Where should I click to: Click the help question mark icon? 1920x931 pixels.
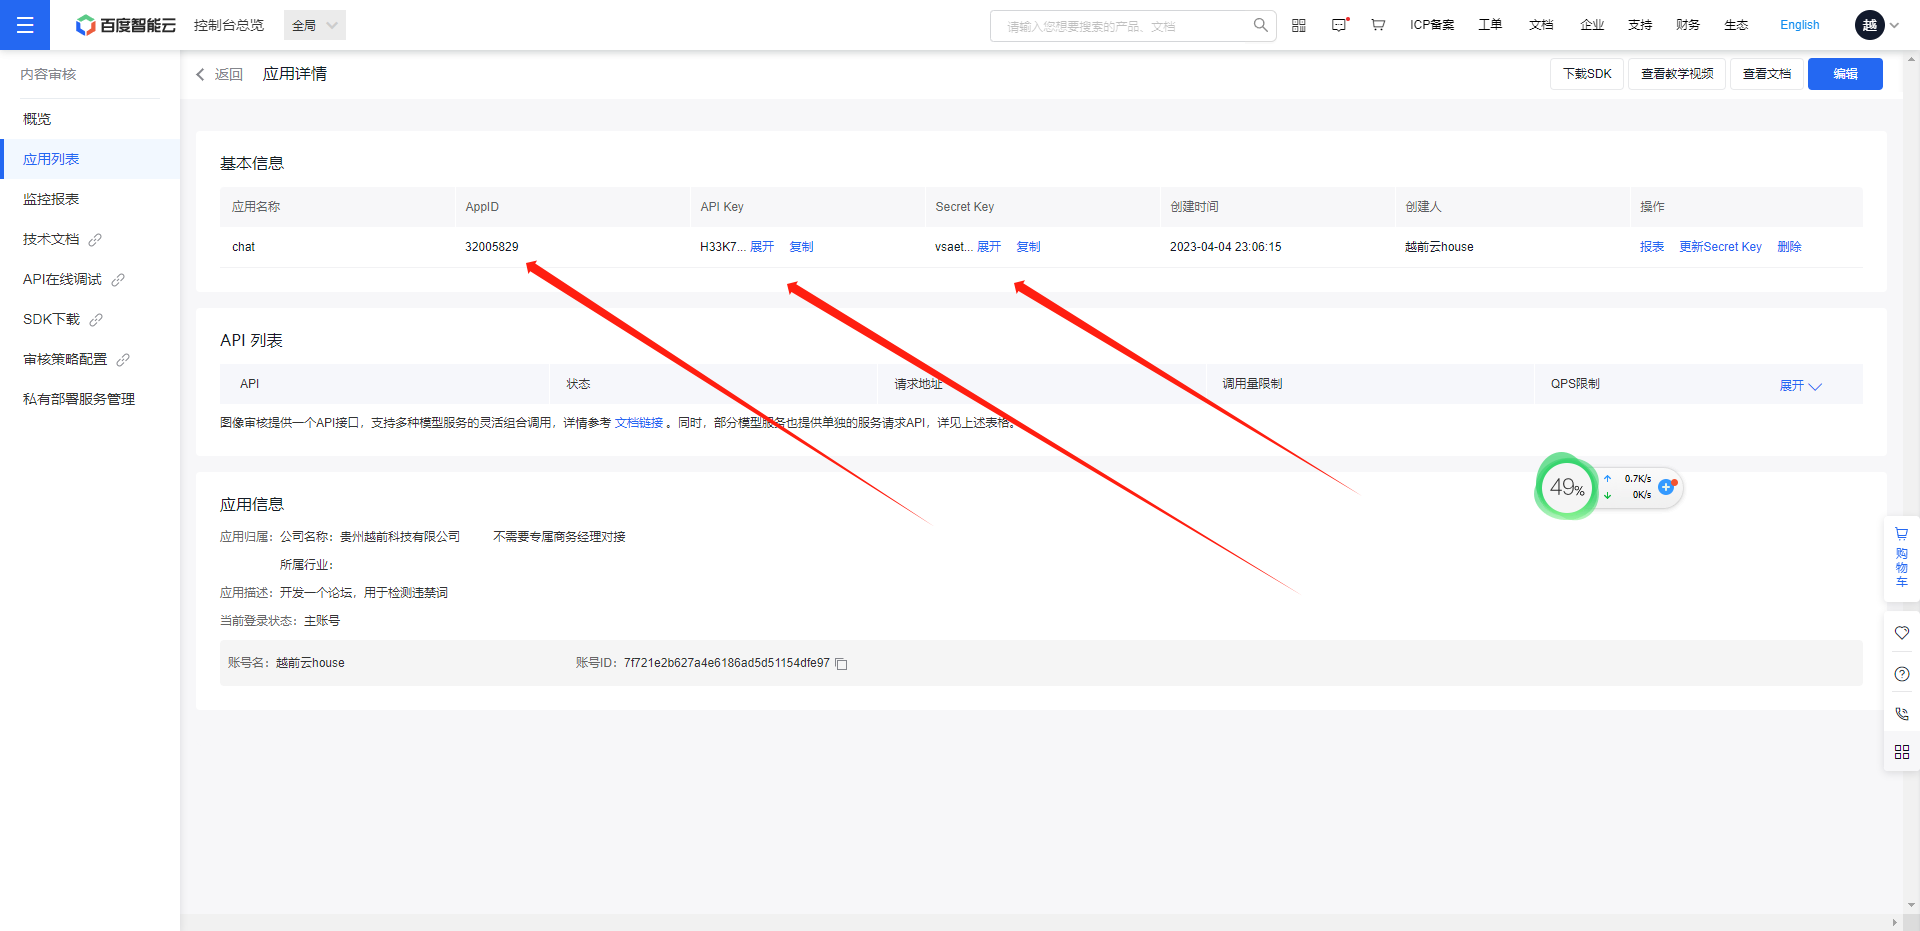1901,674
